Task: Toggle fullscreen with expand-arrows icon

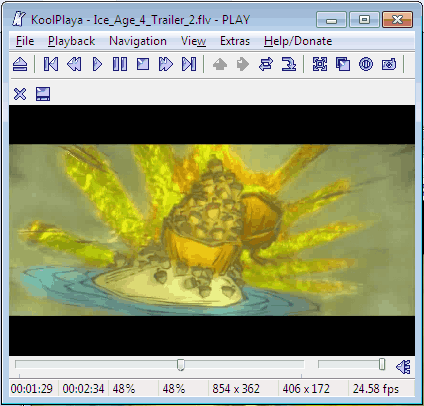Action: point(320,64)
